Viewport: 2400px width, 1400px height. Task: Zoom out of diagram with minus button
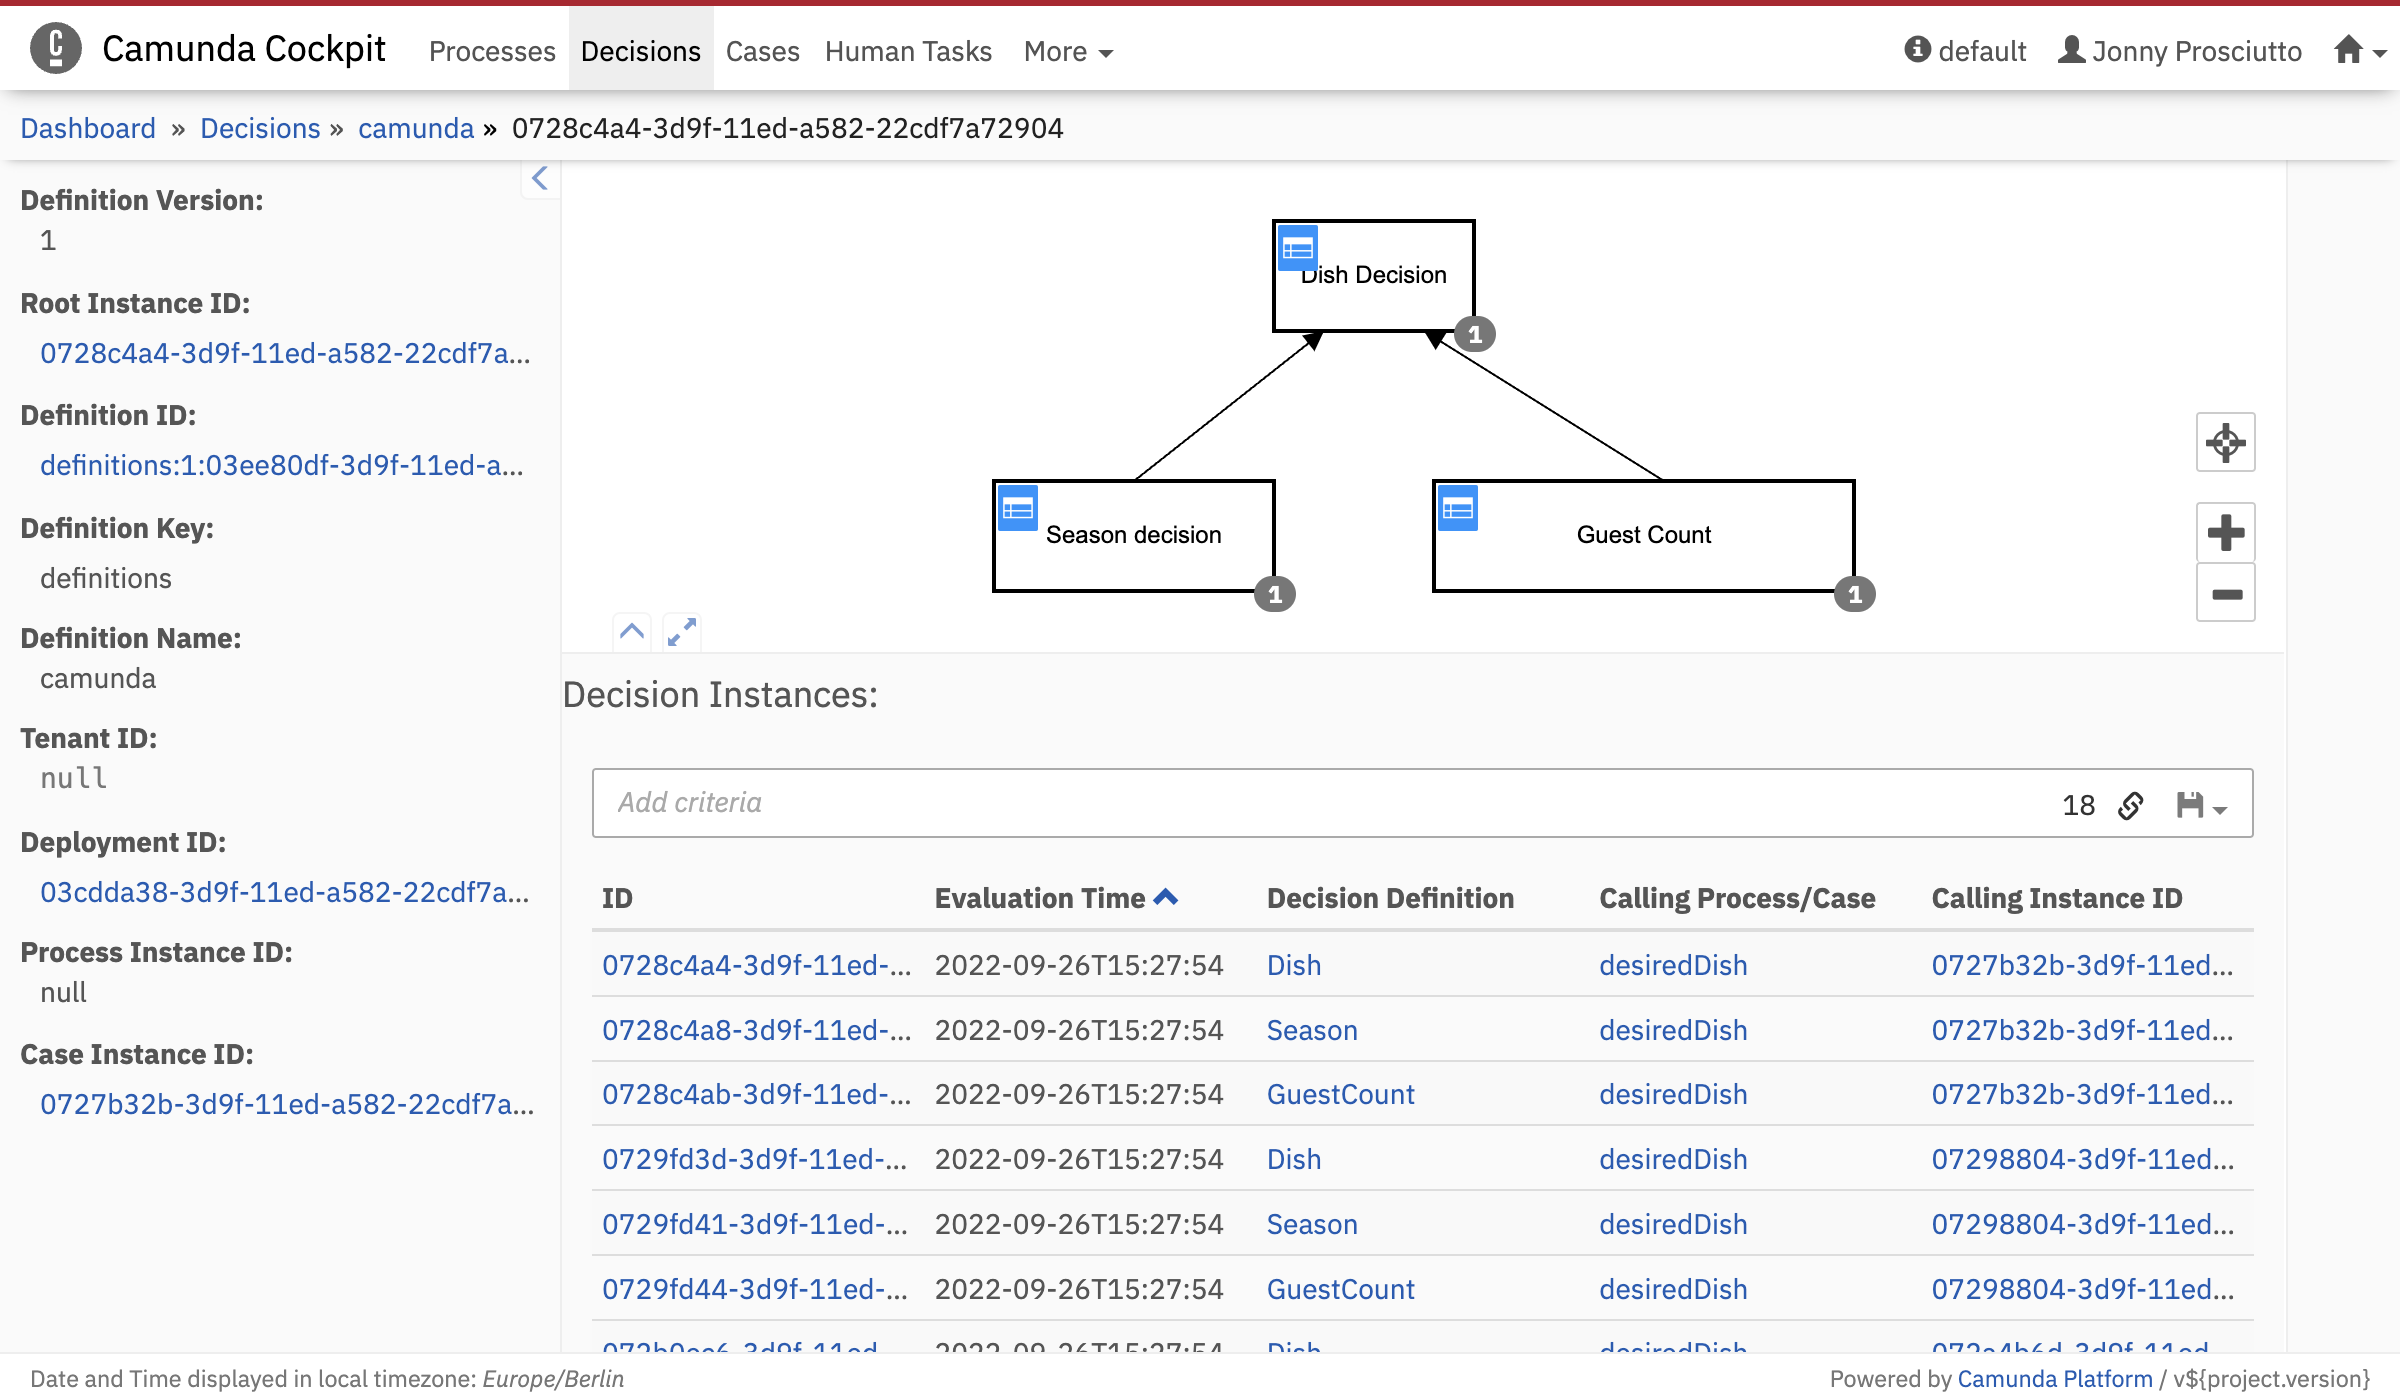pyautogui.click(x=2226, y=593)
